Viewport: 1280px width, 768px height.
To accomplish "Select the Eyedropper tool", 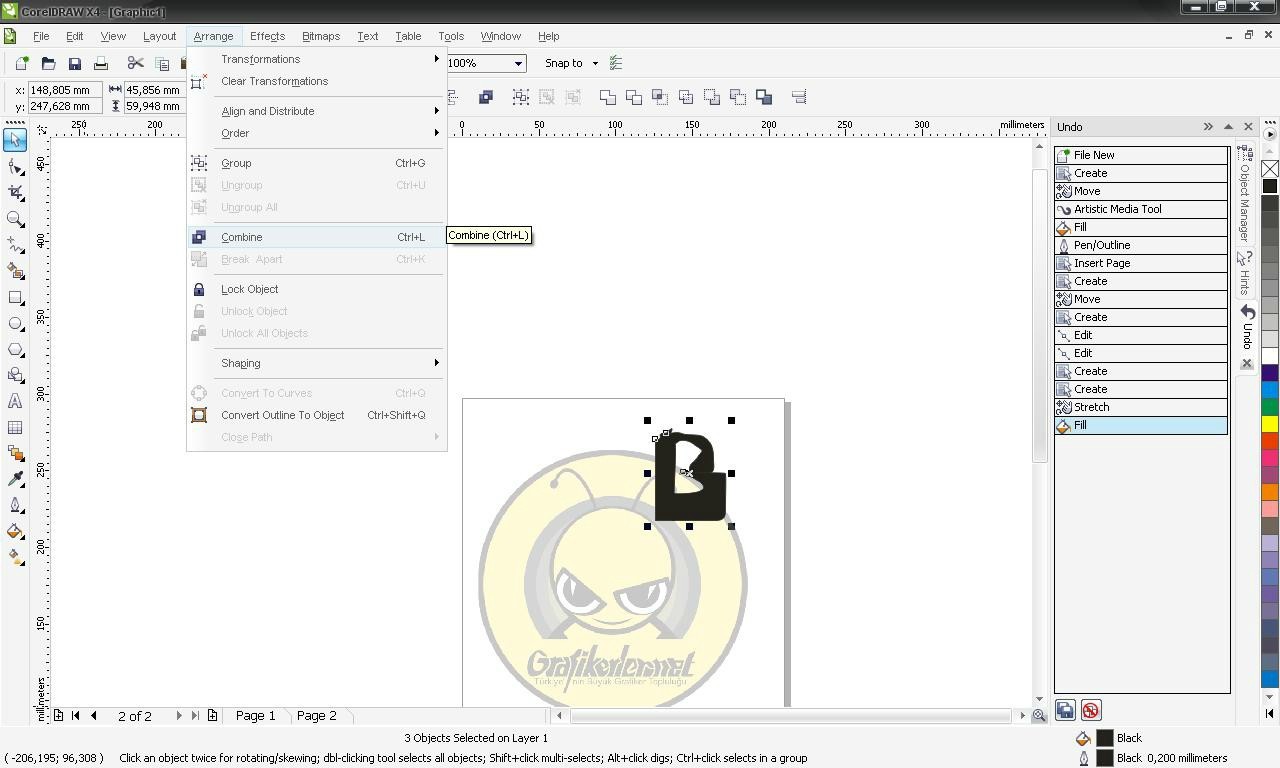I will click(x=15, y=479).
